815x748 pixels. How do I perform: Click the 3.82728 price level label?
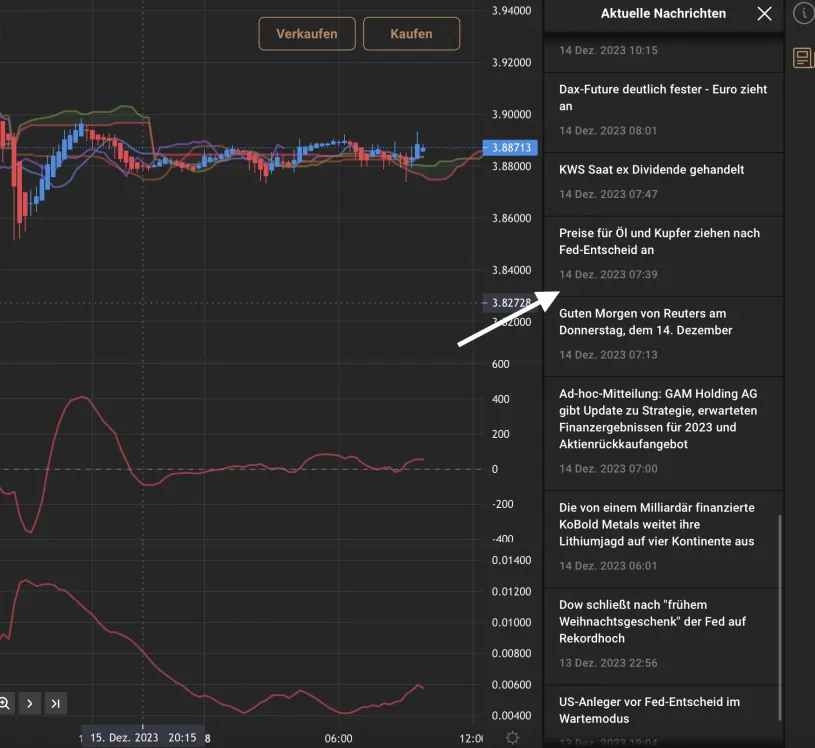coord(508,300)
